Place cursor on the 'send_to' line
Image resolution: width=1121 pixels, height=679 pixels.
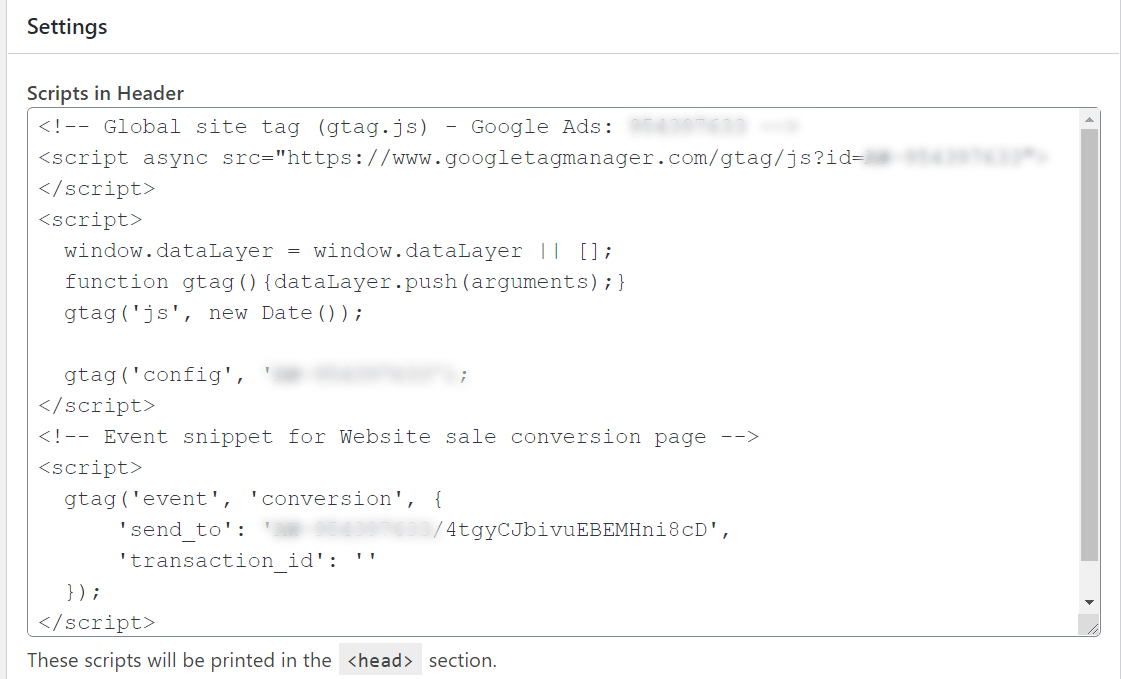424,530
